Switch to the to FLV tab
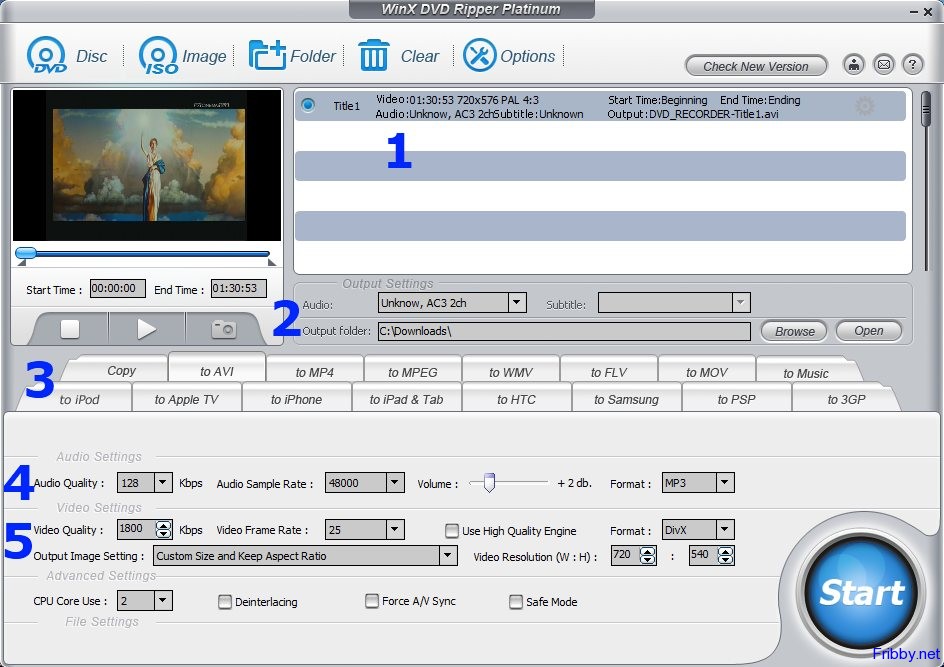 click(x=609, y=372)
